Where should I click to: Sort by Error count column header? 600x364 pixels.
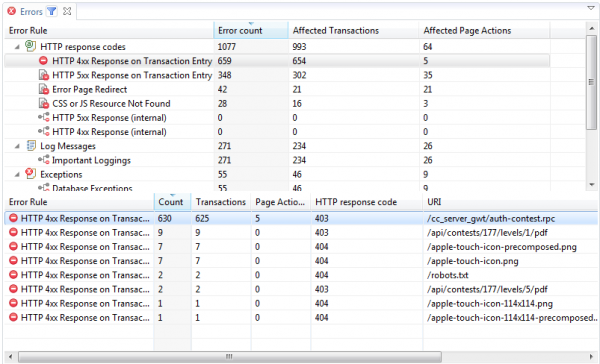pos(251,31)
